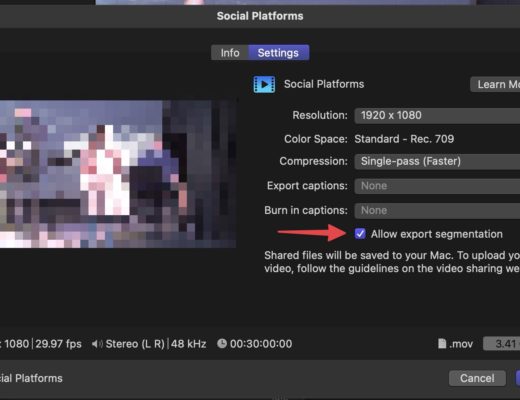This screenshot has height=400, width=520.
Task: Click the 29.97 fps text
Action: pos(58,344)
